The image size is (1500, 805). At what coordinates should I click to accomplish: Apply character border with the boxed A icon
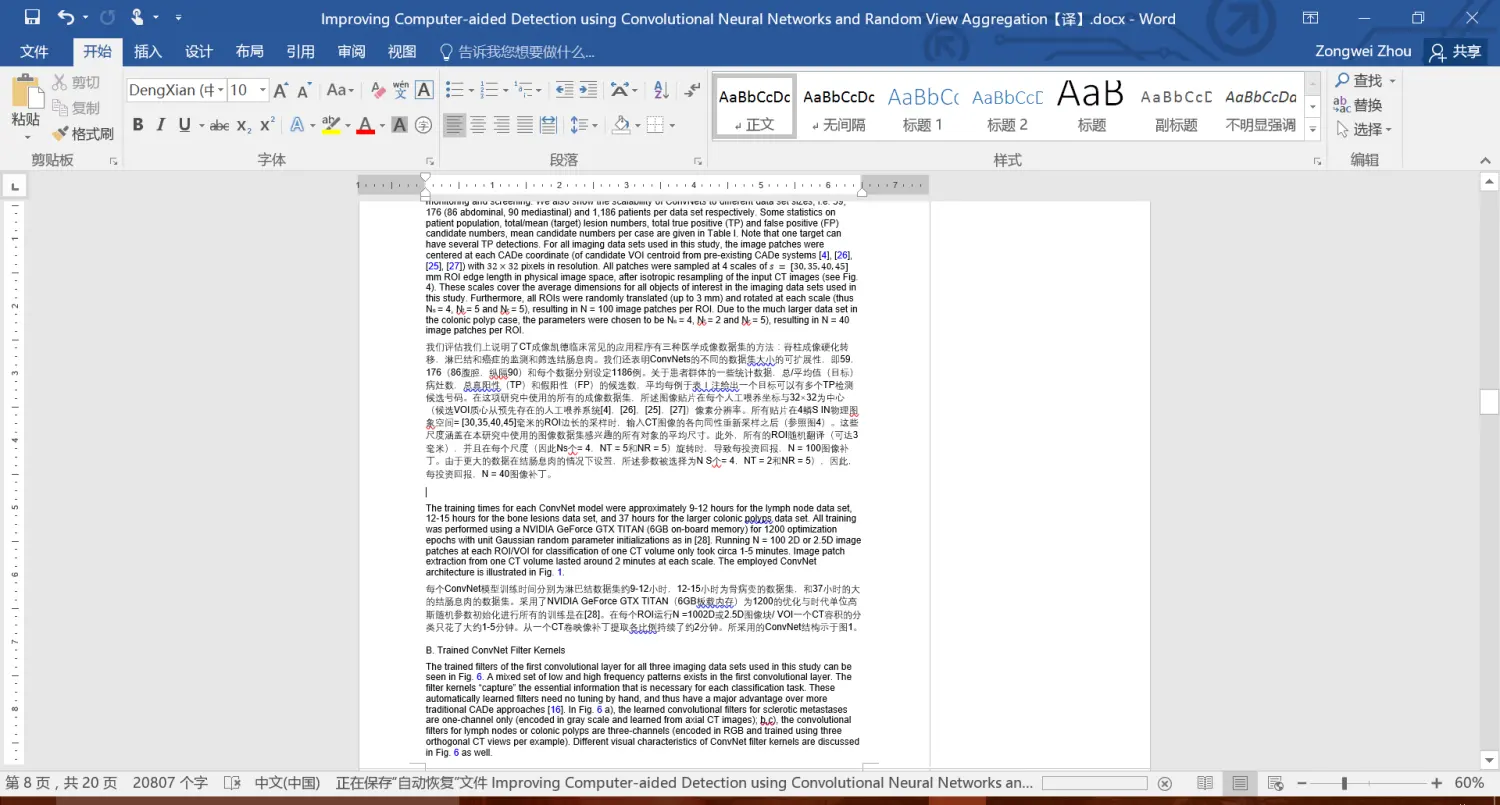point(424,90)
